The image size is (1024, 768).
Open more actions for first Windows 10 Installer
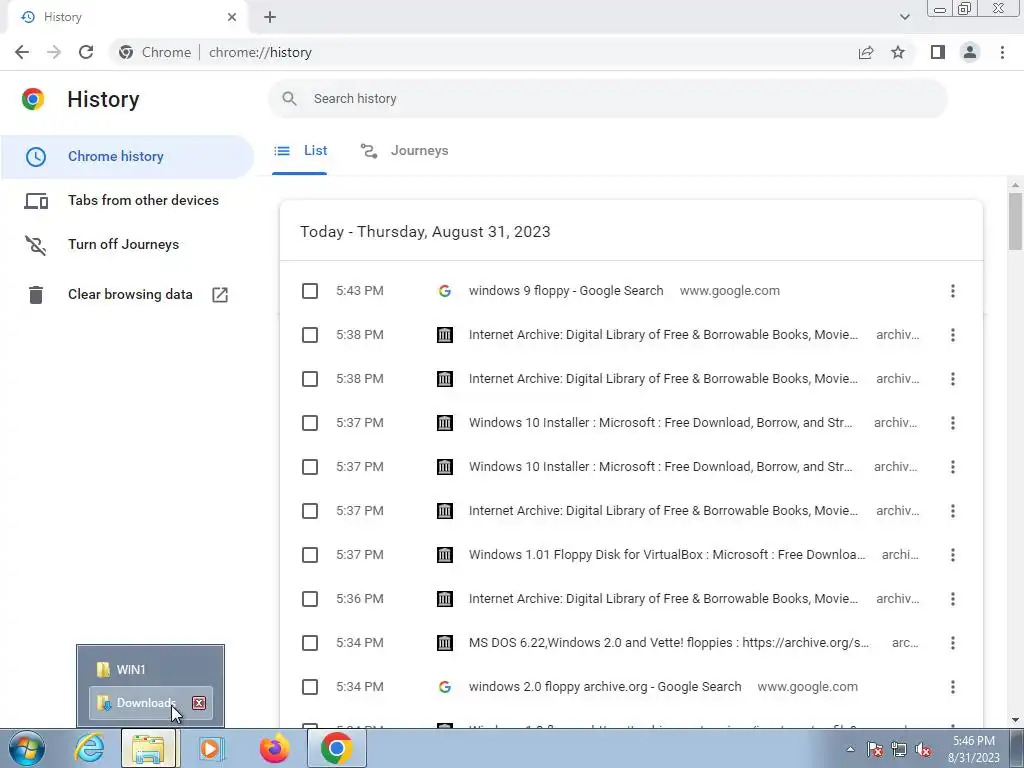(x=953, y=423)
